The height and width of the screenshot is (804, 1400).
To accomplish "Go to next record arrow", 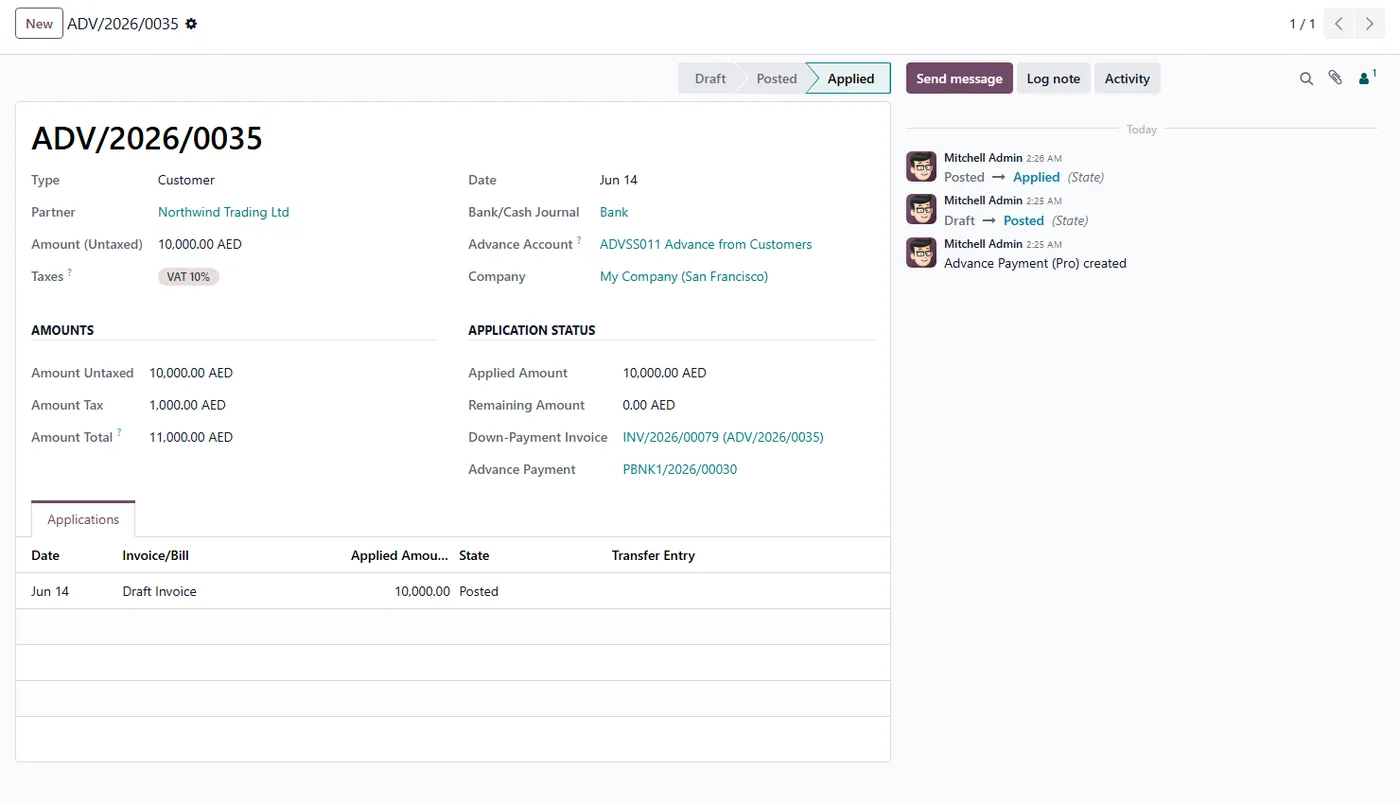I will click(1369, 24).
